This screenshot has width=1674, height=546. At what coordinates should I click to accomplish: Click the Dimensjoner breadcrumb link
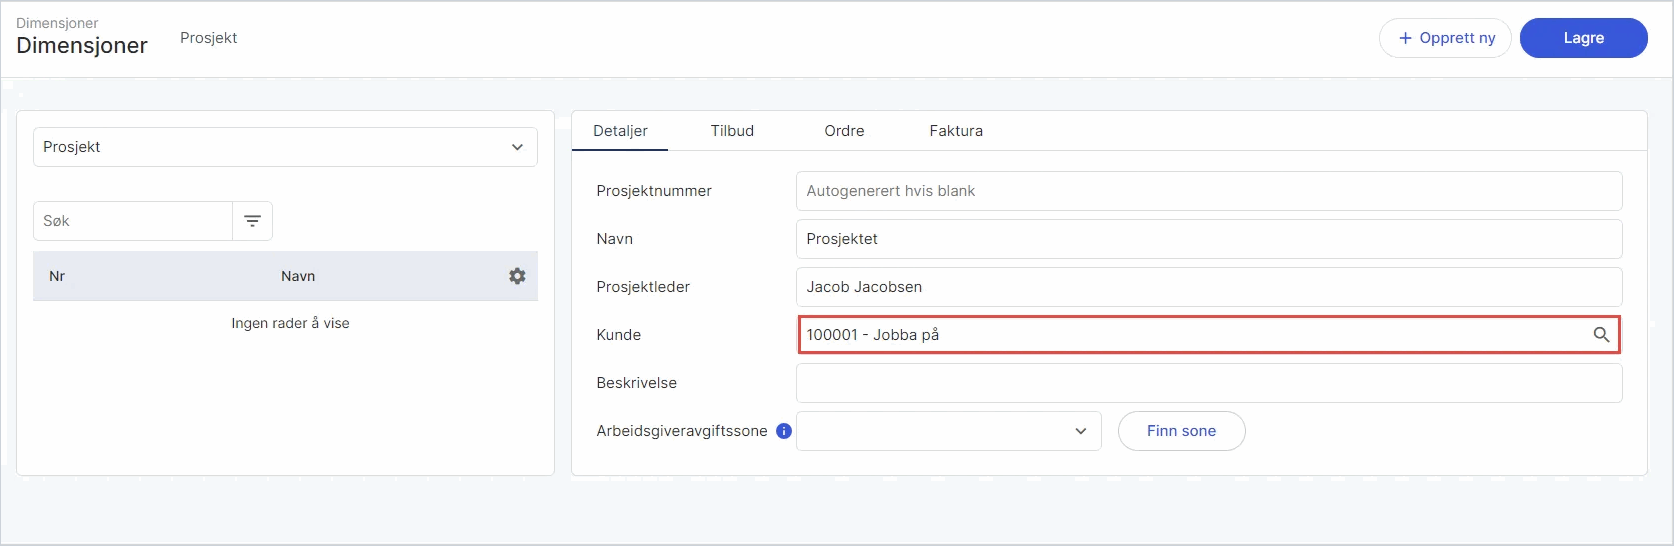pos(57,23)
